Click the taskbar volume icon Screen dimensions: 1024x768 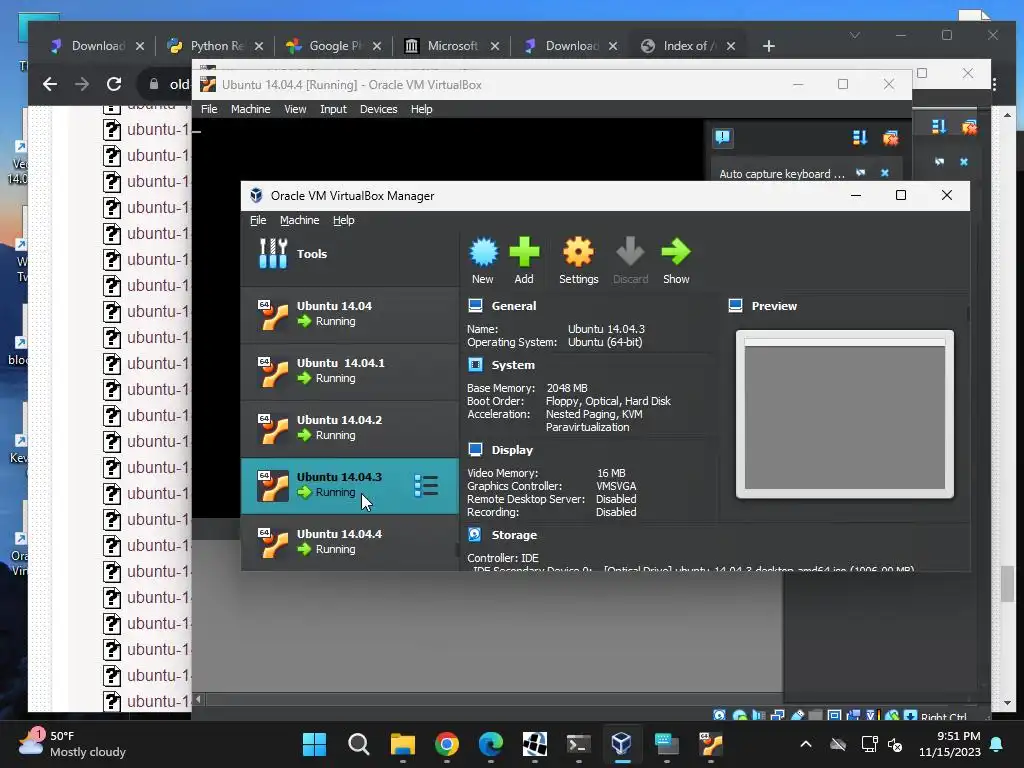point(895,744)
